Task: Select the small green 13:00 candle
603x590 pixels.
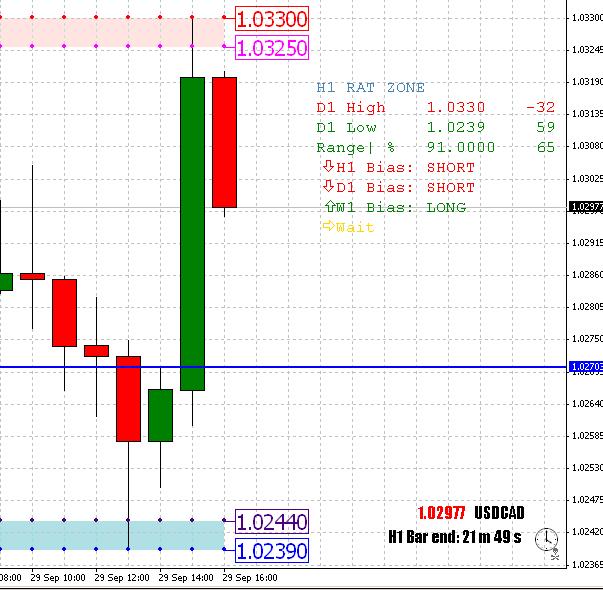Action: click(160, 415)
